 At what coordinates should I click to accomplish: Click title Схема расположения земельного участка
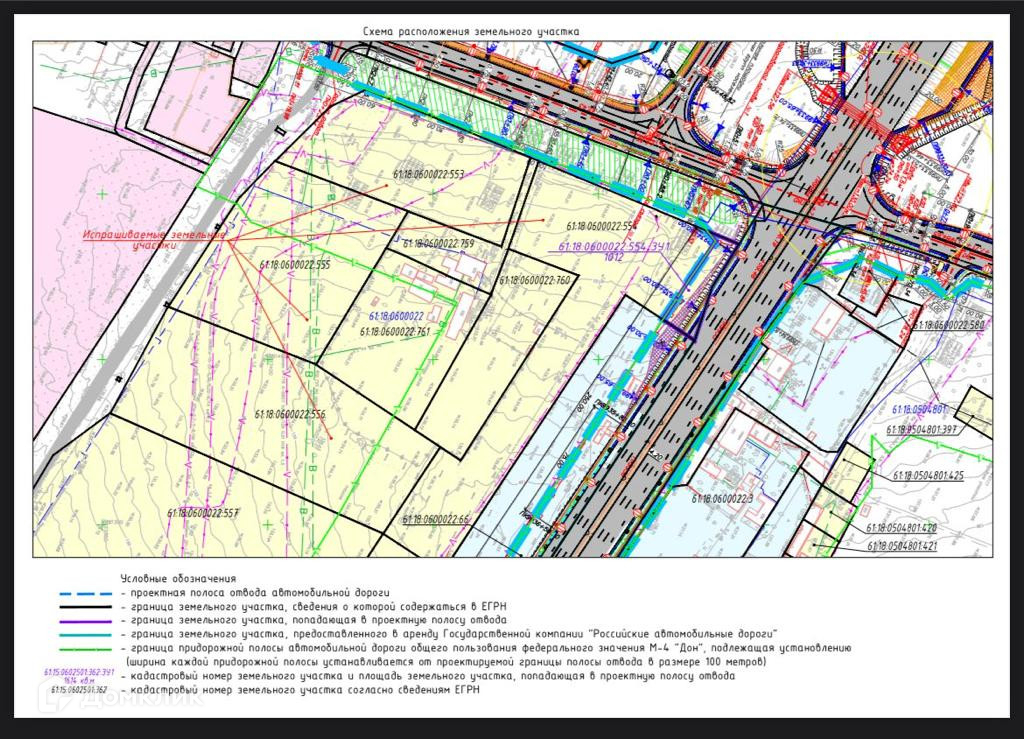[471, 31]
